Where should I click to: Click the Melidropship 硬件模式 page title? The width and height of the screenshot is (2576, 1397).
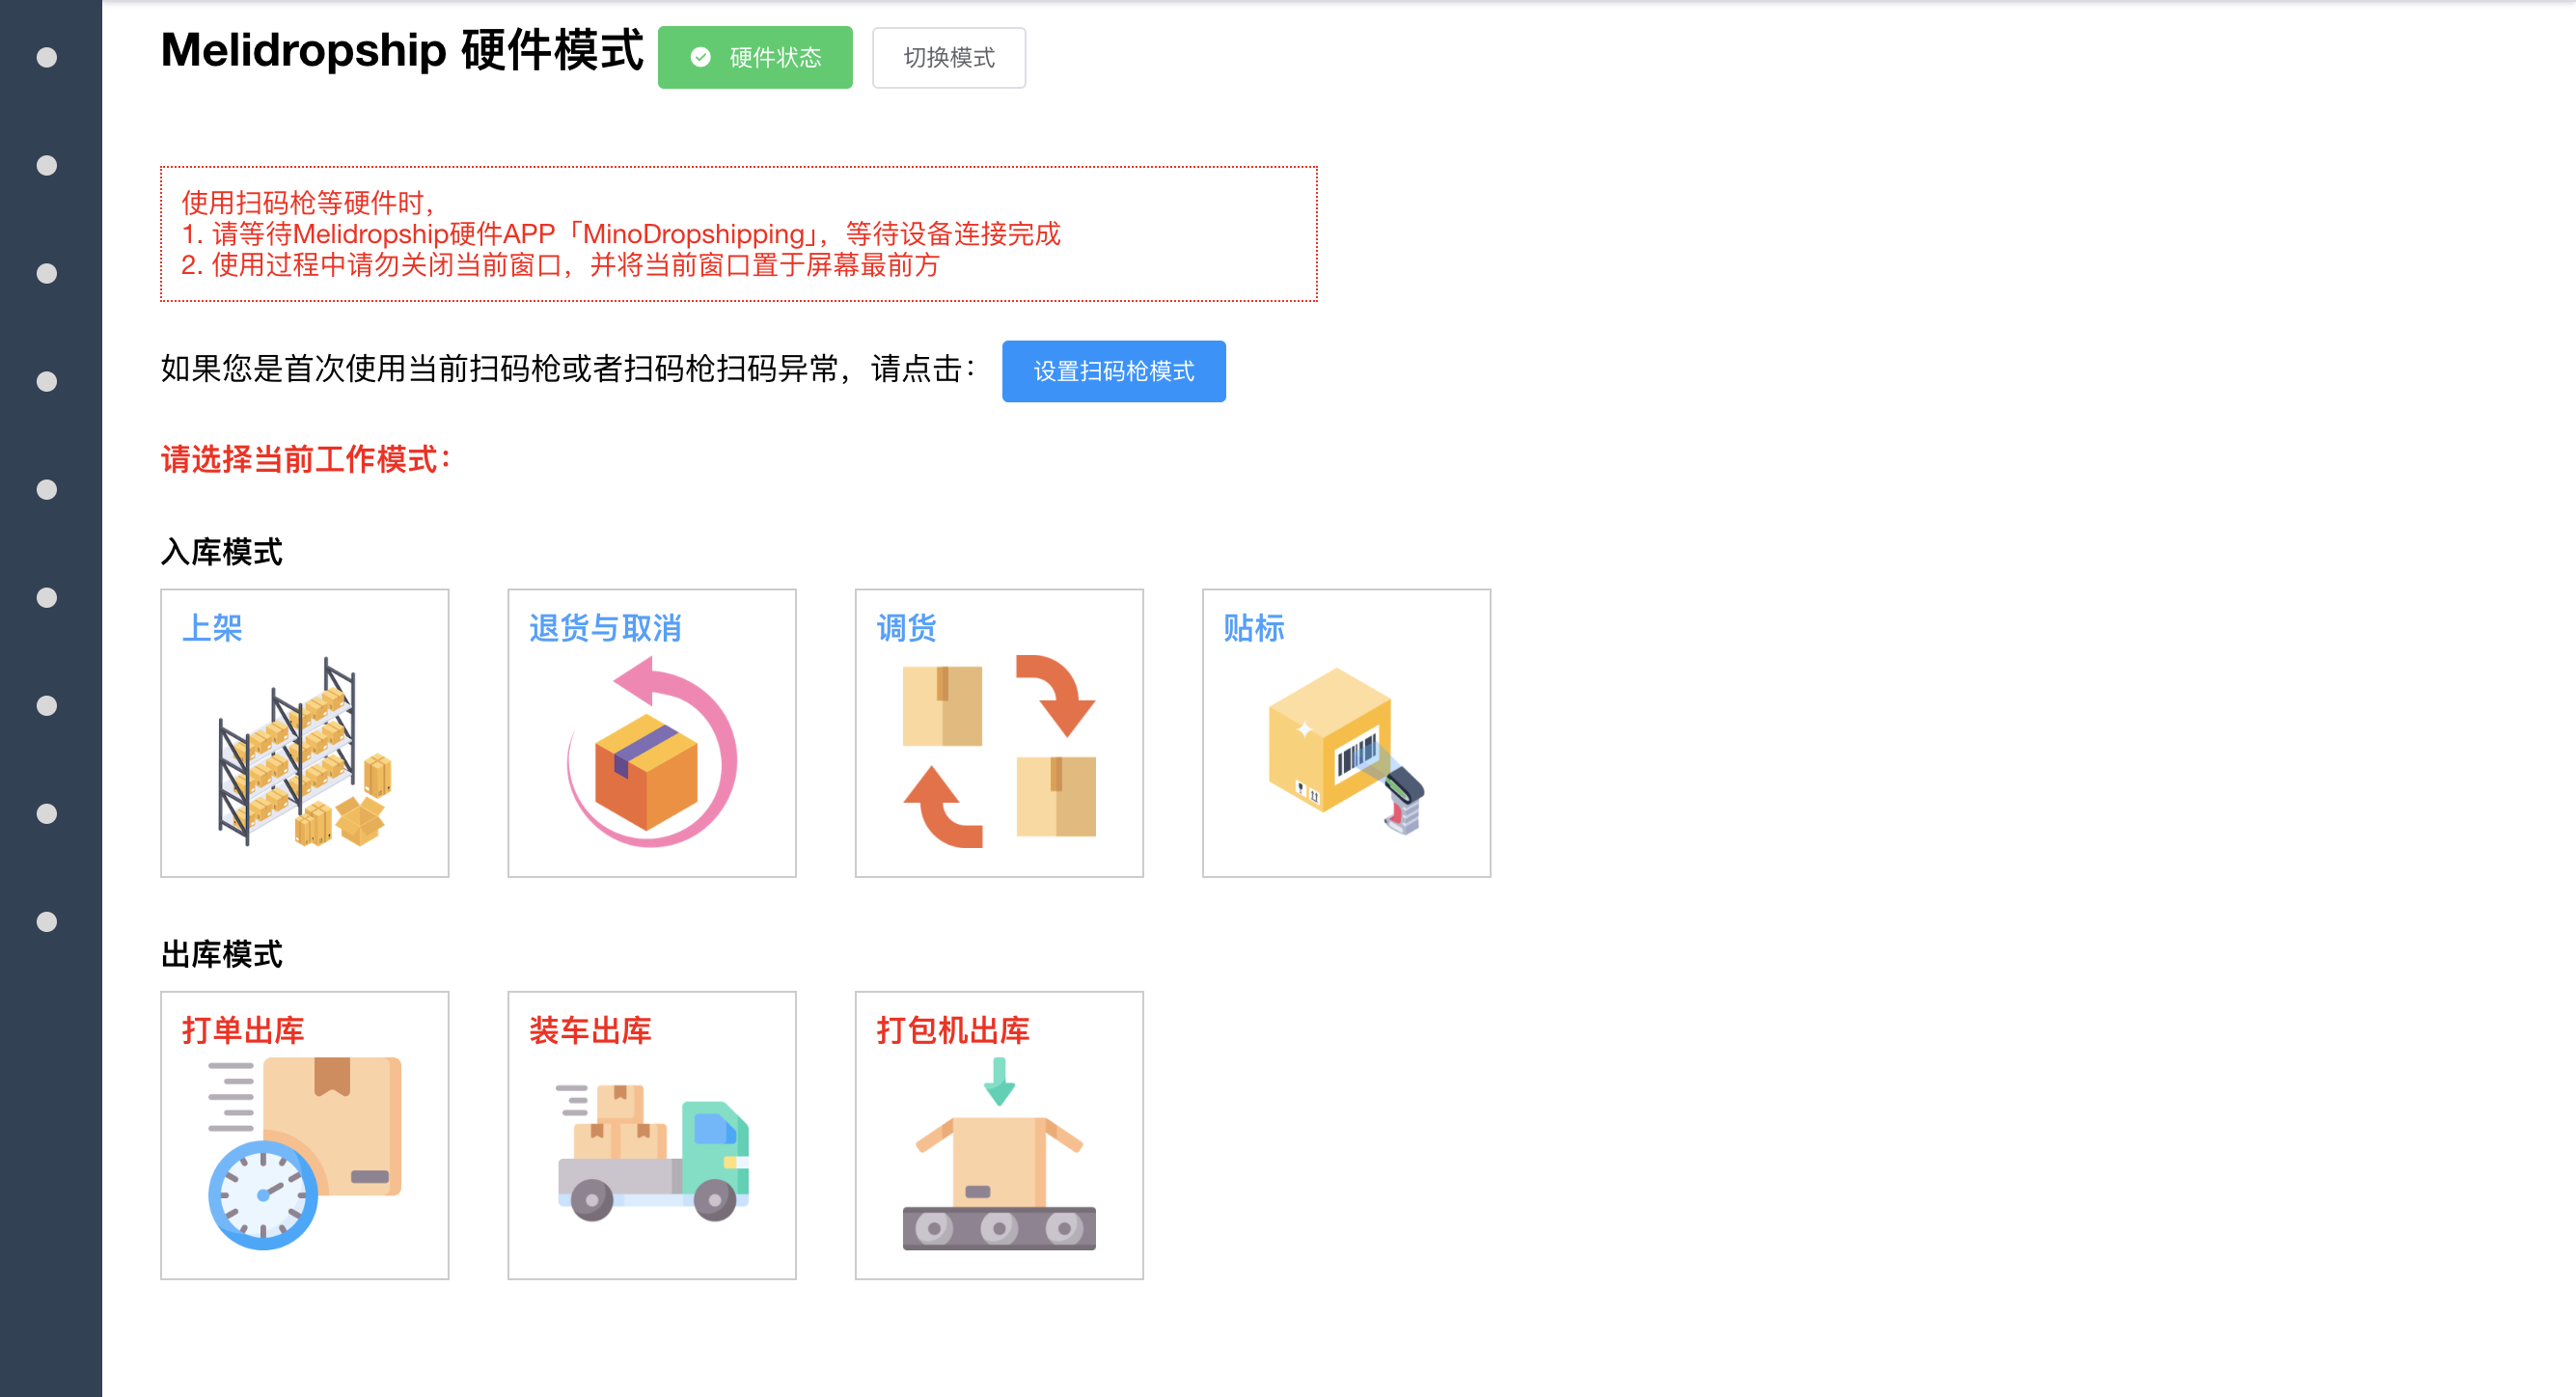coord(402,51)
